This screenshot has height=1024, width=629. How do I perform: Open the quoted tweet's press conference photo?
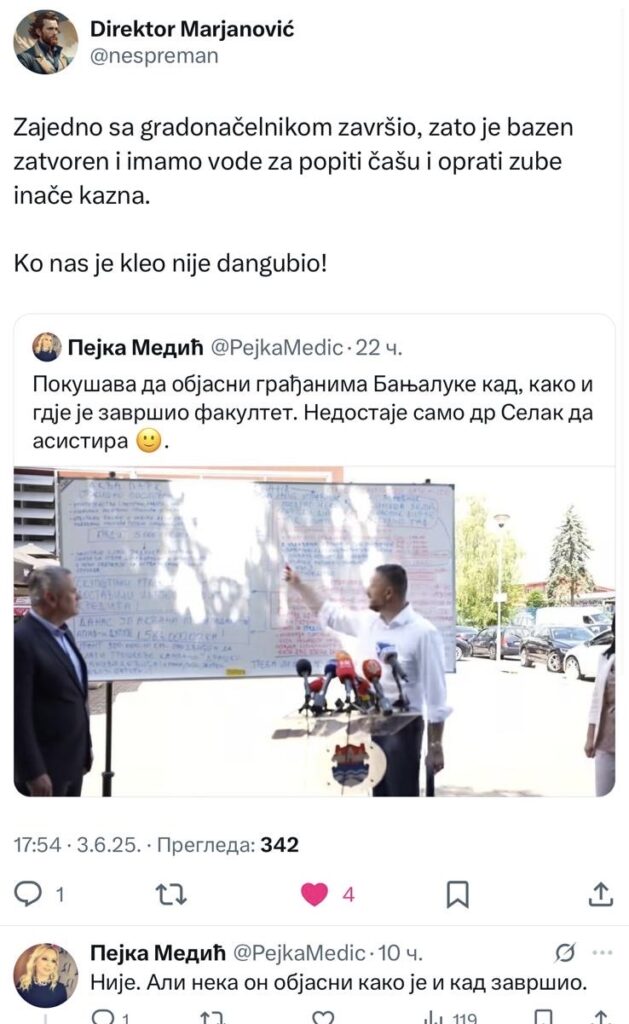coord(314,632)
